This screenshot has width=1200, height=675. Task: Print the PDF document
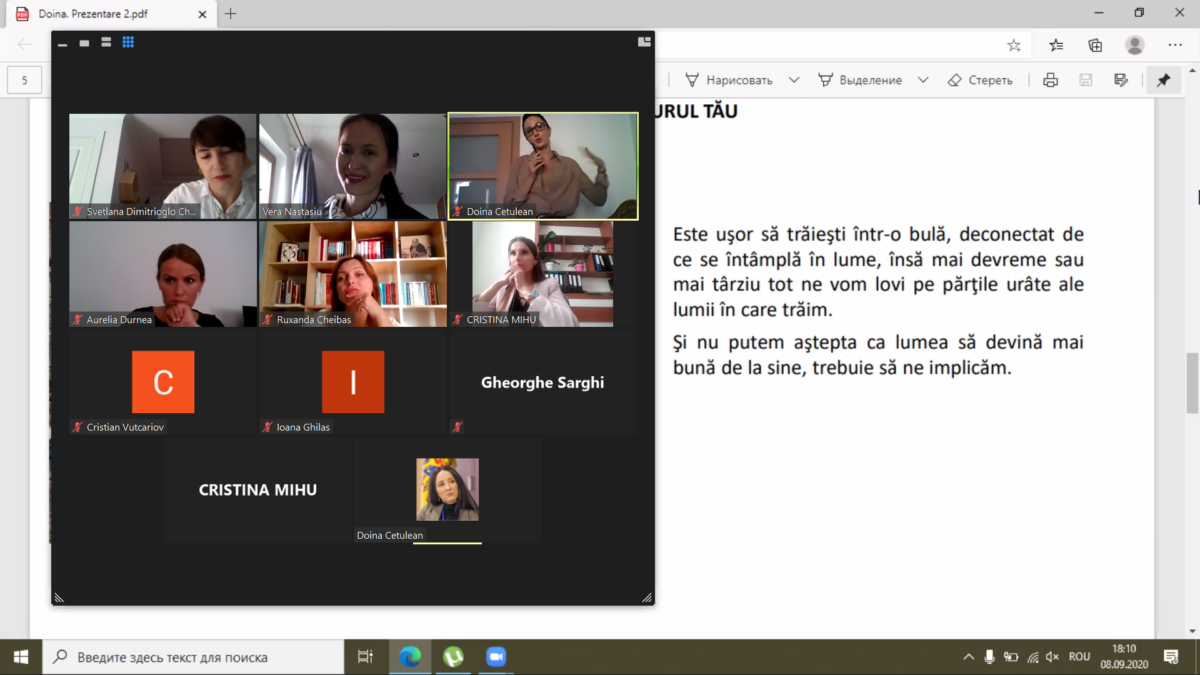(x=1050, y=80)
